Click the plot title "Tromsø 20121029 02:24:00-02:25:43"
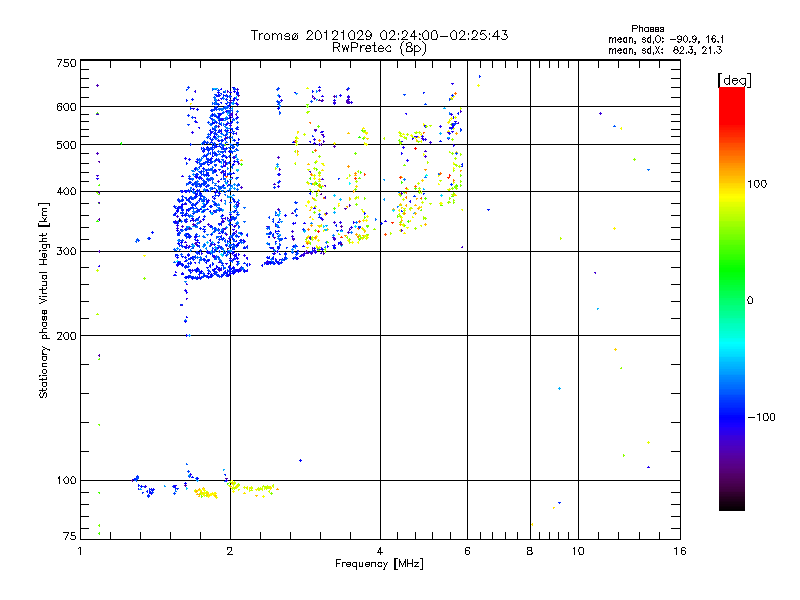Viewport: 800px width, 600px height. point(379,35)
